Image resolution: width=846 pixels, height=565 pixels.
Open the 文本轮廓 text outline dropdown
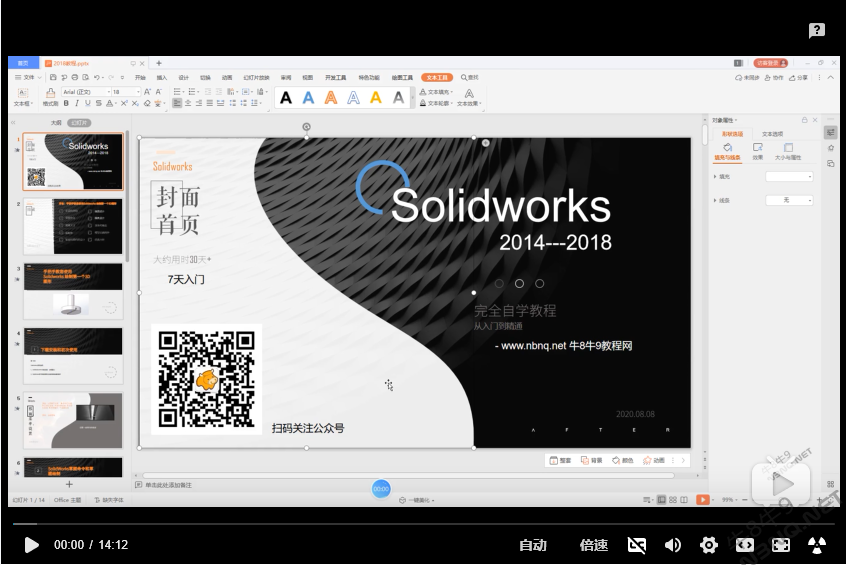click(436, 103)
